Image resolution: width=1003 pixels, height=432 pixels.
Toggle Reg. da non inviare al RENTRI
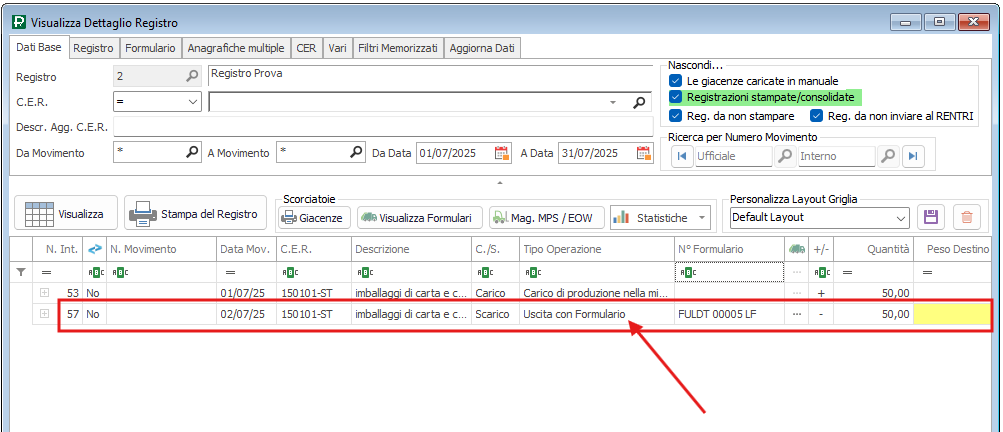click(x=816, y=116)
